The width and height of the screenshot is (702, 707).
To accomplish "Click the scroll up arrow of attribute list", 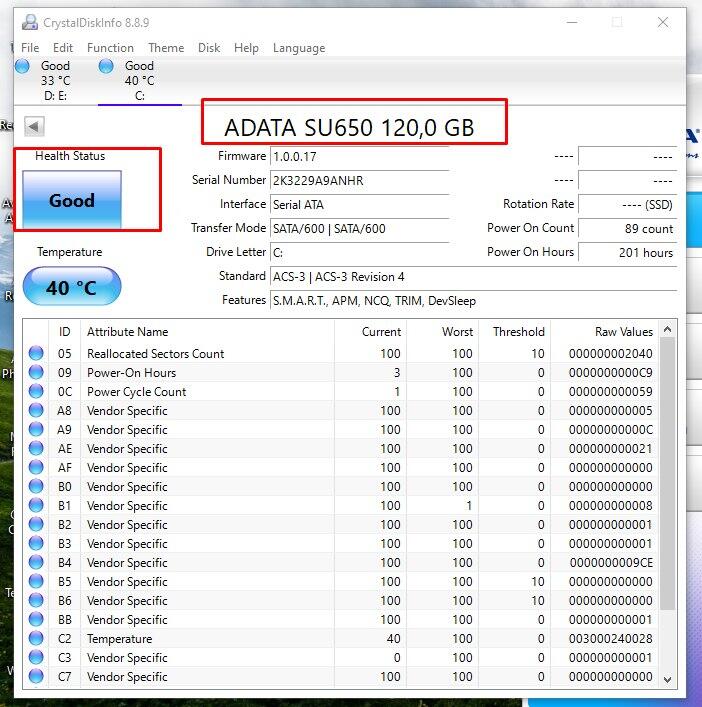I will (x=668, y=330).
